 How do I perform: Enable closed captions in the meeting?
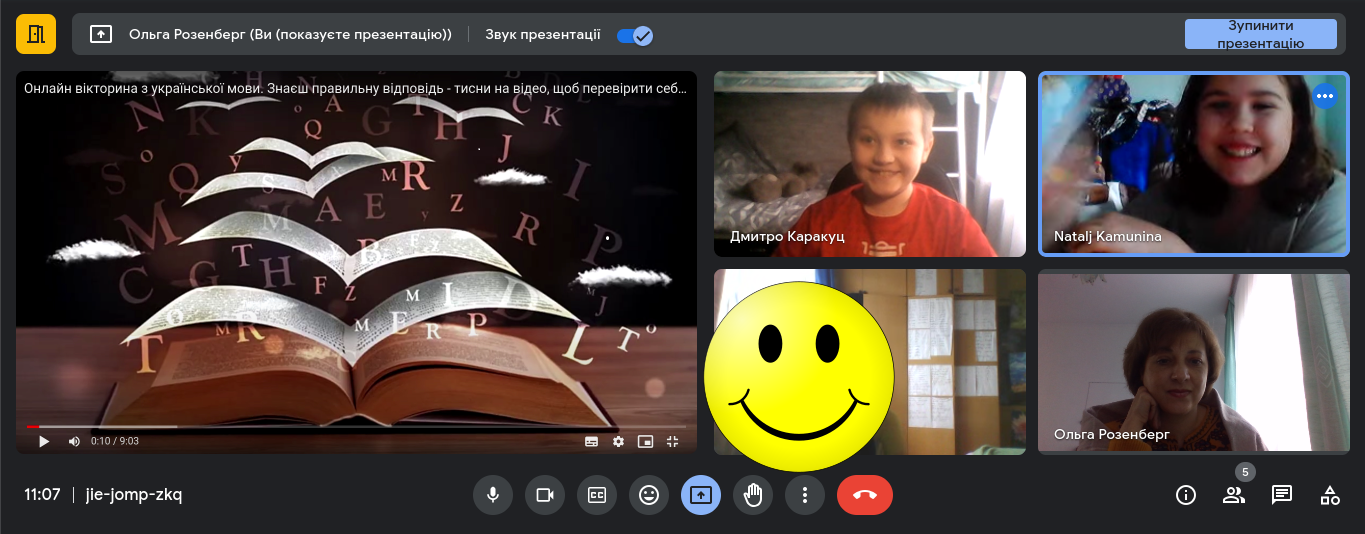[x=597, y=495]
